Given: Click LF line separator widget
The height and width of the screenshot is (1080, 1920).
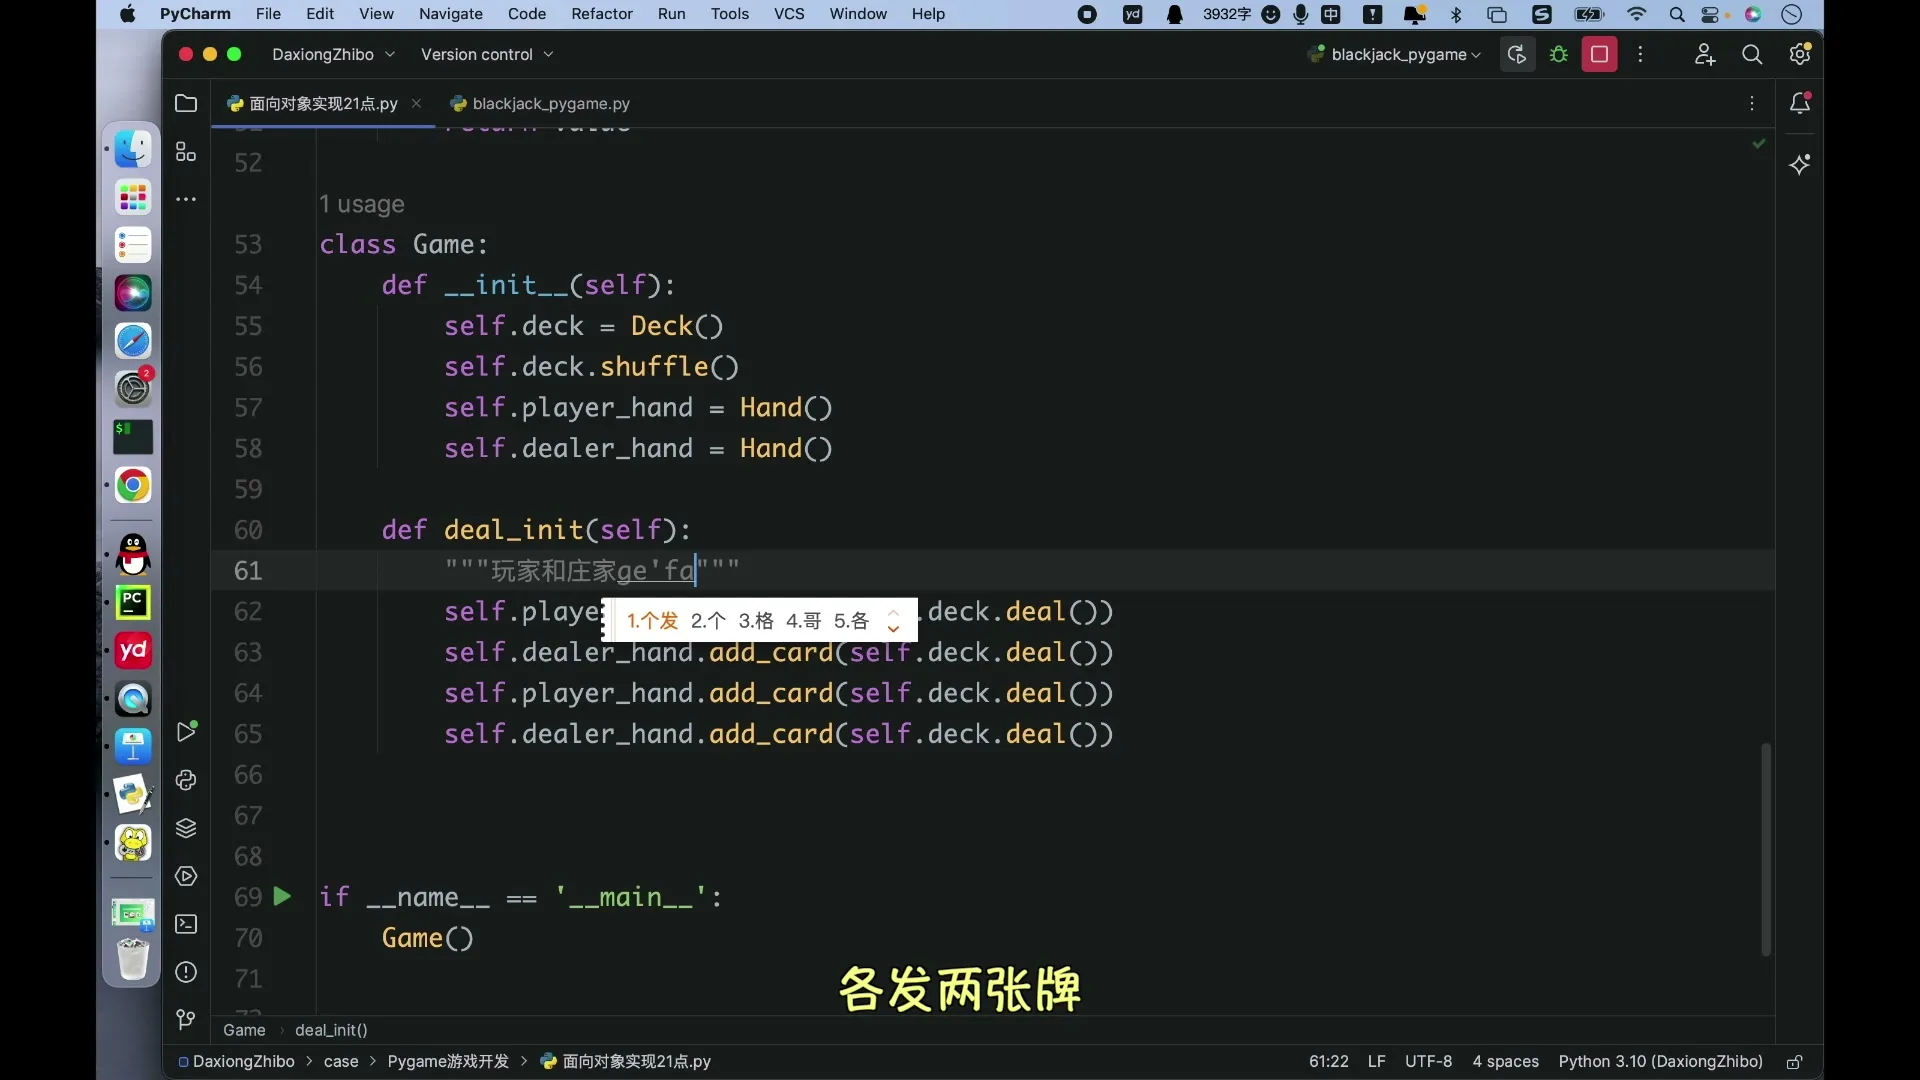Looking at the screenshot, I should click(x=1376, y=1062).
